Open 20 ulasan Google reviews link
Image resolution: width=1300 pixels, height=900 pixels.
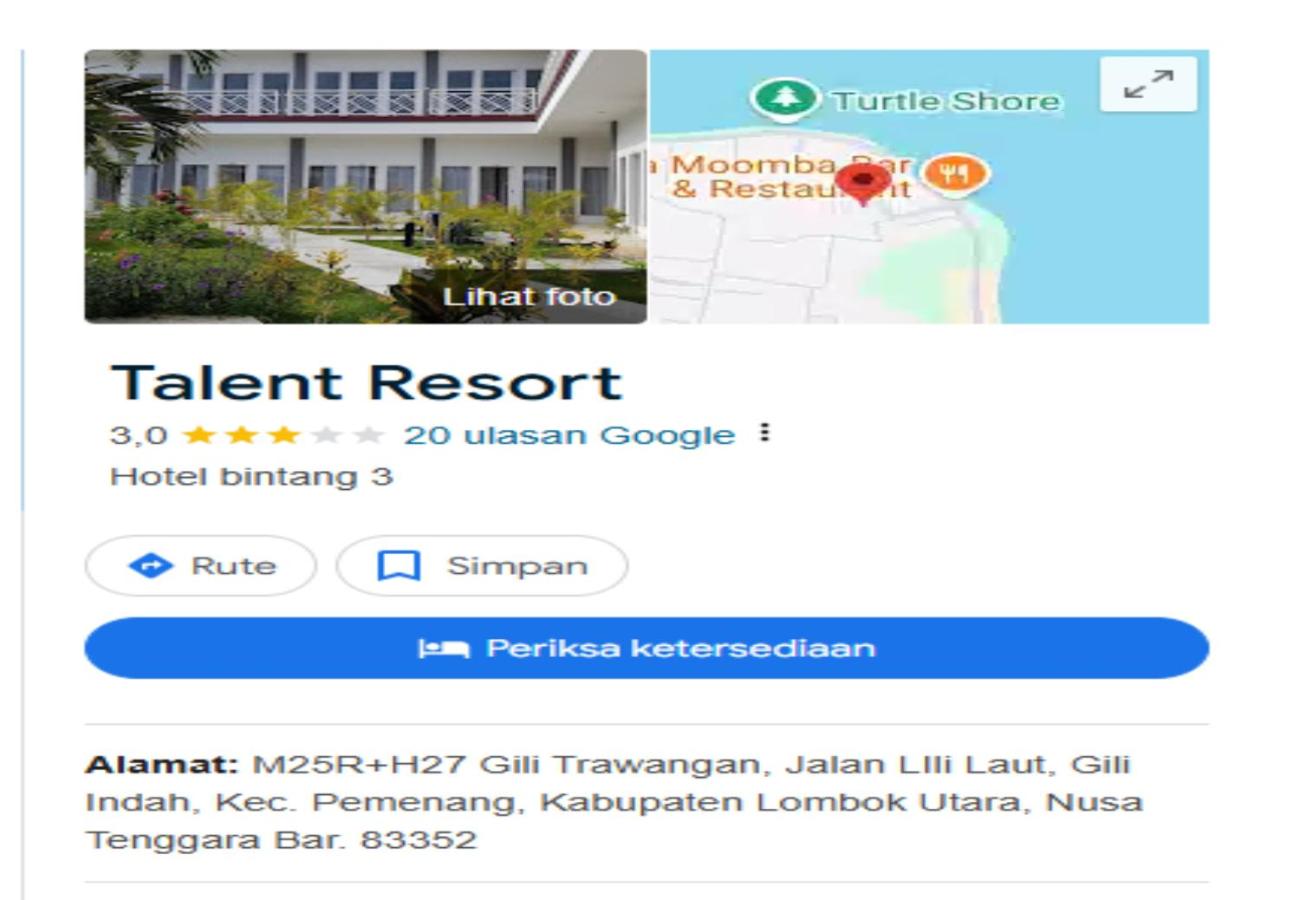569,435
